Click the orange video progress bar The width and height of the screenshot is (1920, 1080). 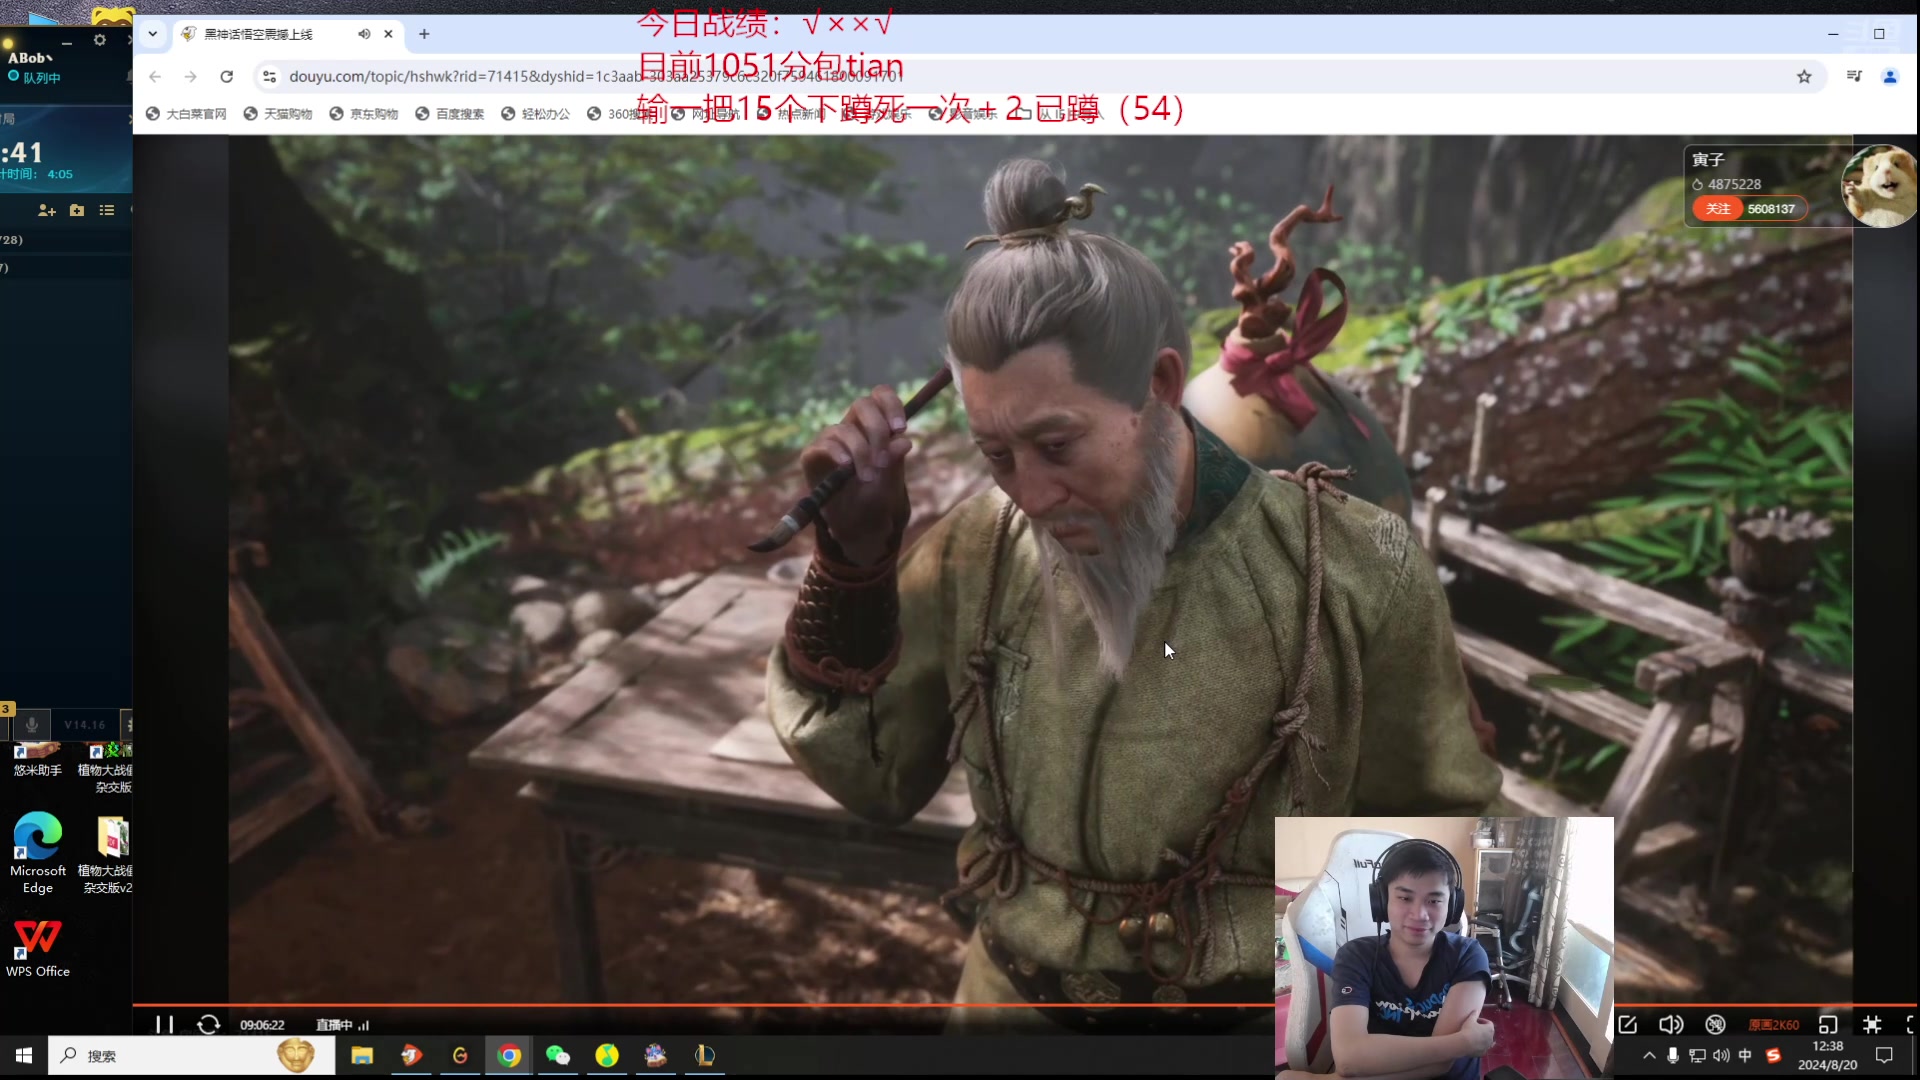(700, 1004)
